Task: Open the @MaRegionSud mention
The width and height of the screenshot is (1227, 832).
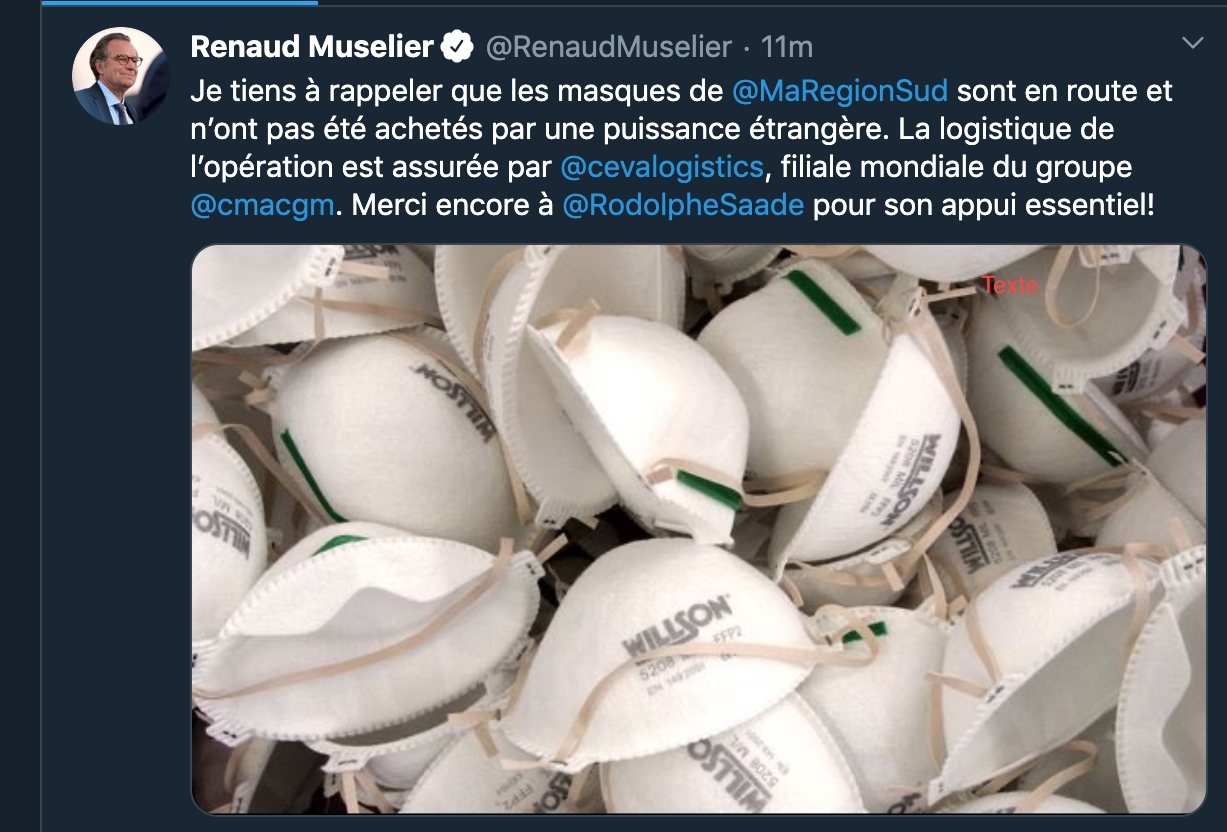Action: [x=840, y=91]
